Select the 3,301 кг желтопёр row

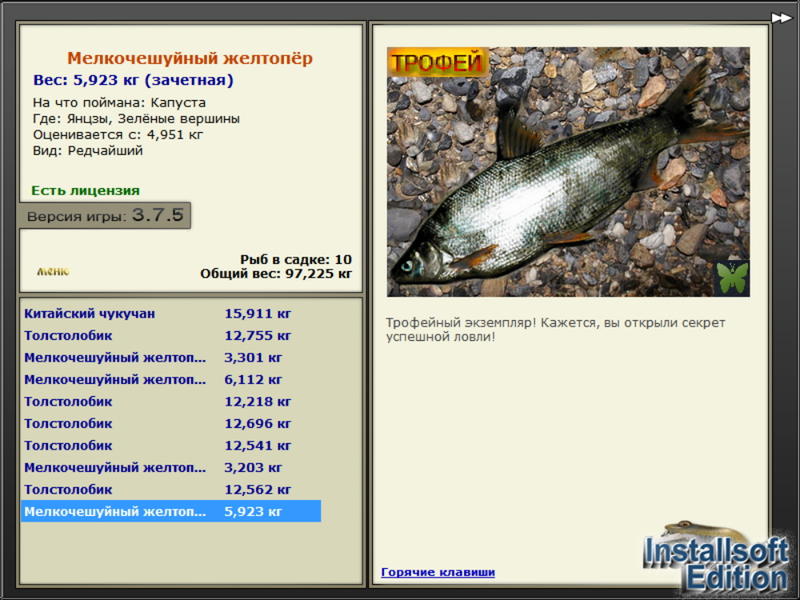pos(171,358)
